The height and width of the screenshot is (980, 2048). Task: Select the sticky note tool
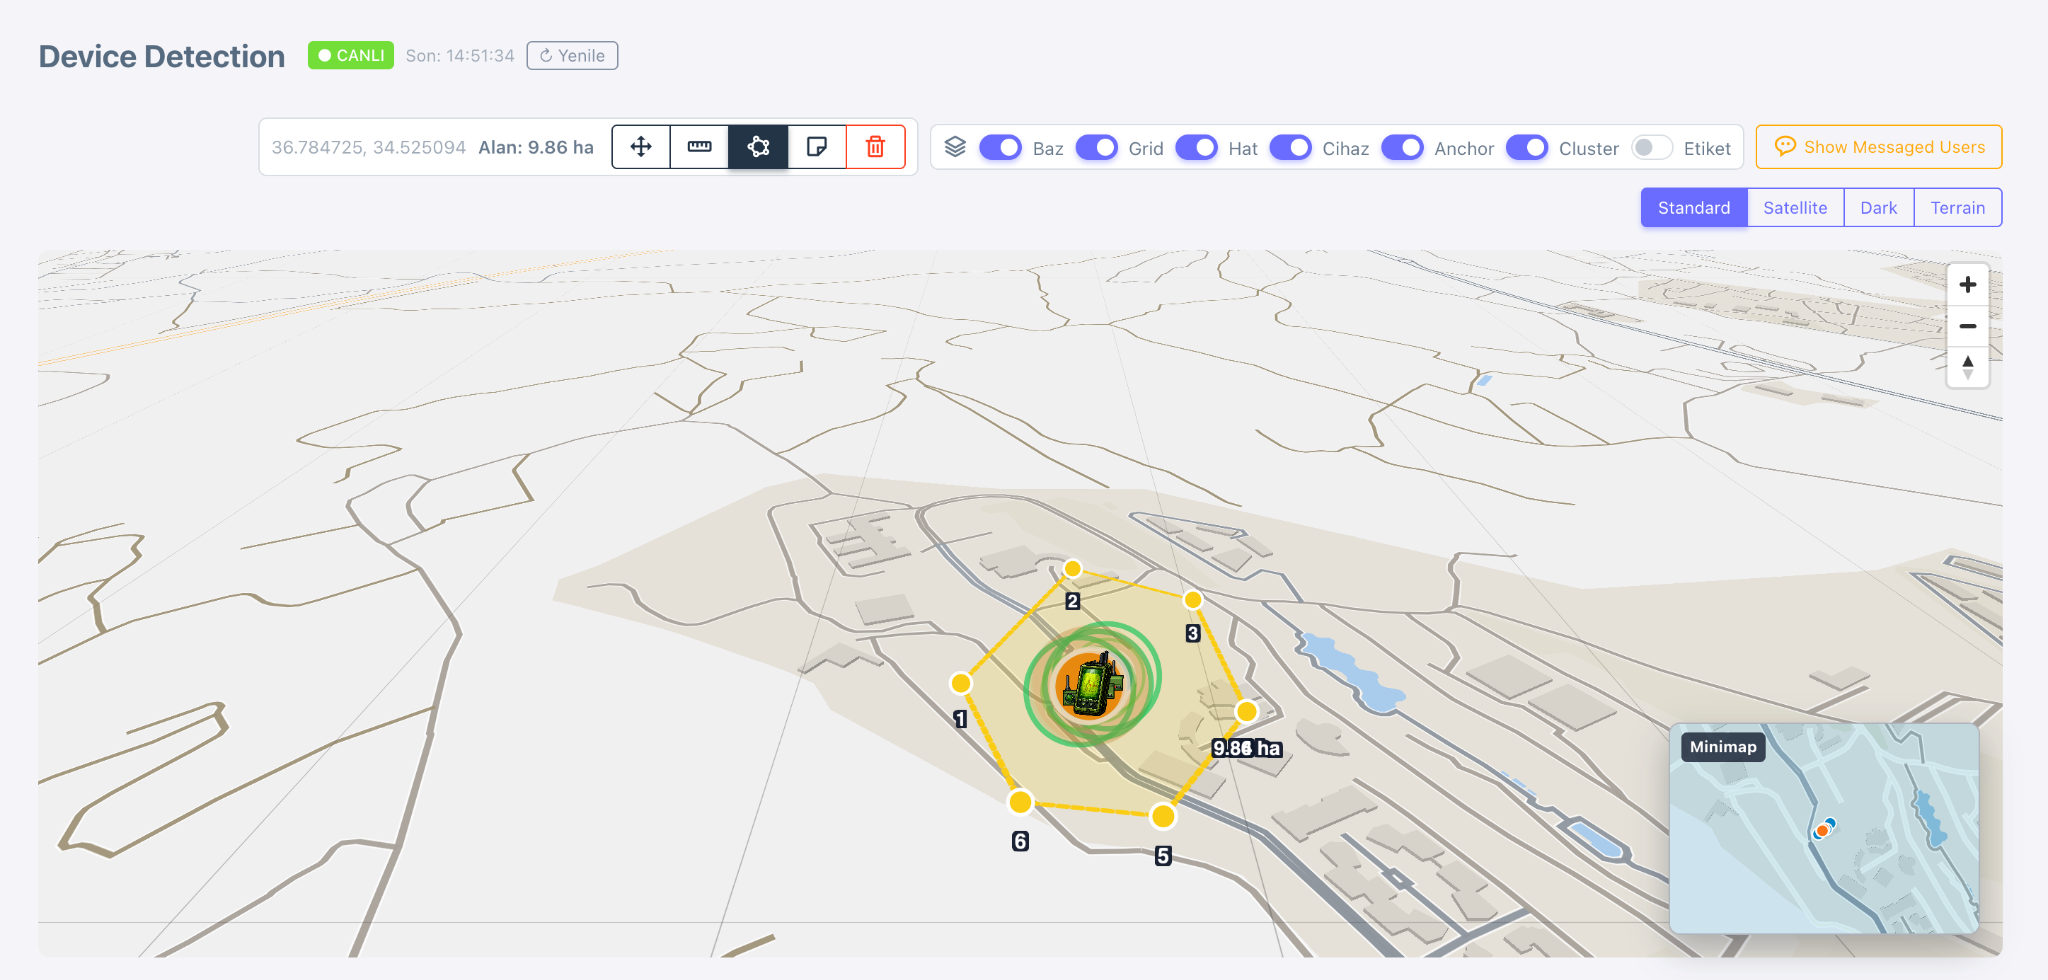(817, 147)
